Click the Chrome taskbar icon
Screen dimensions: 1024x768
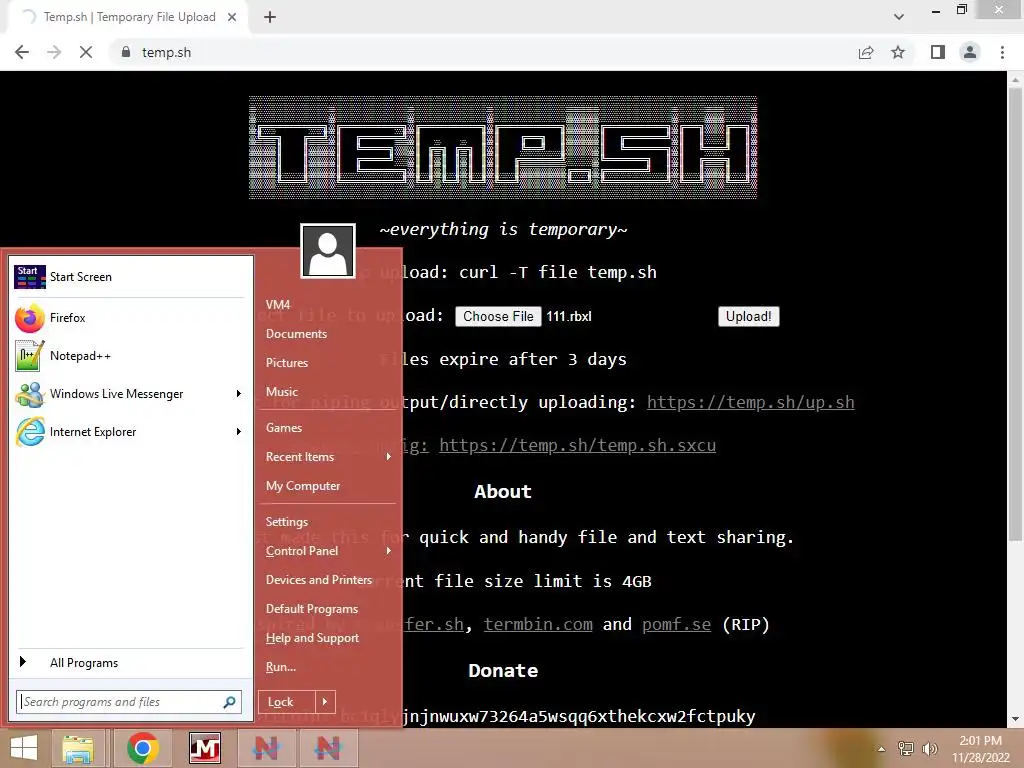pos(143,748)
